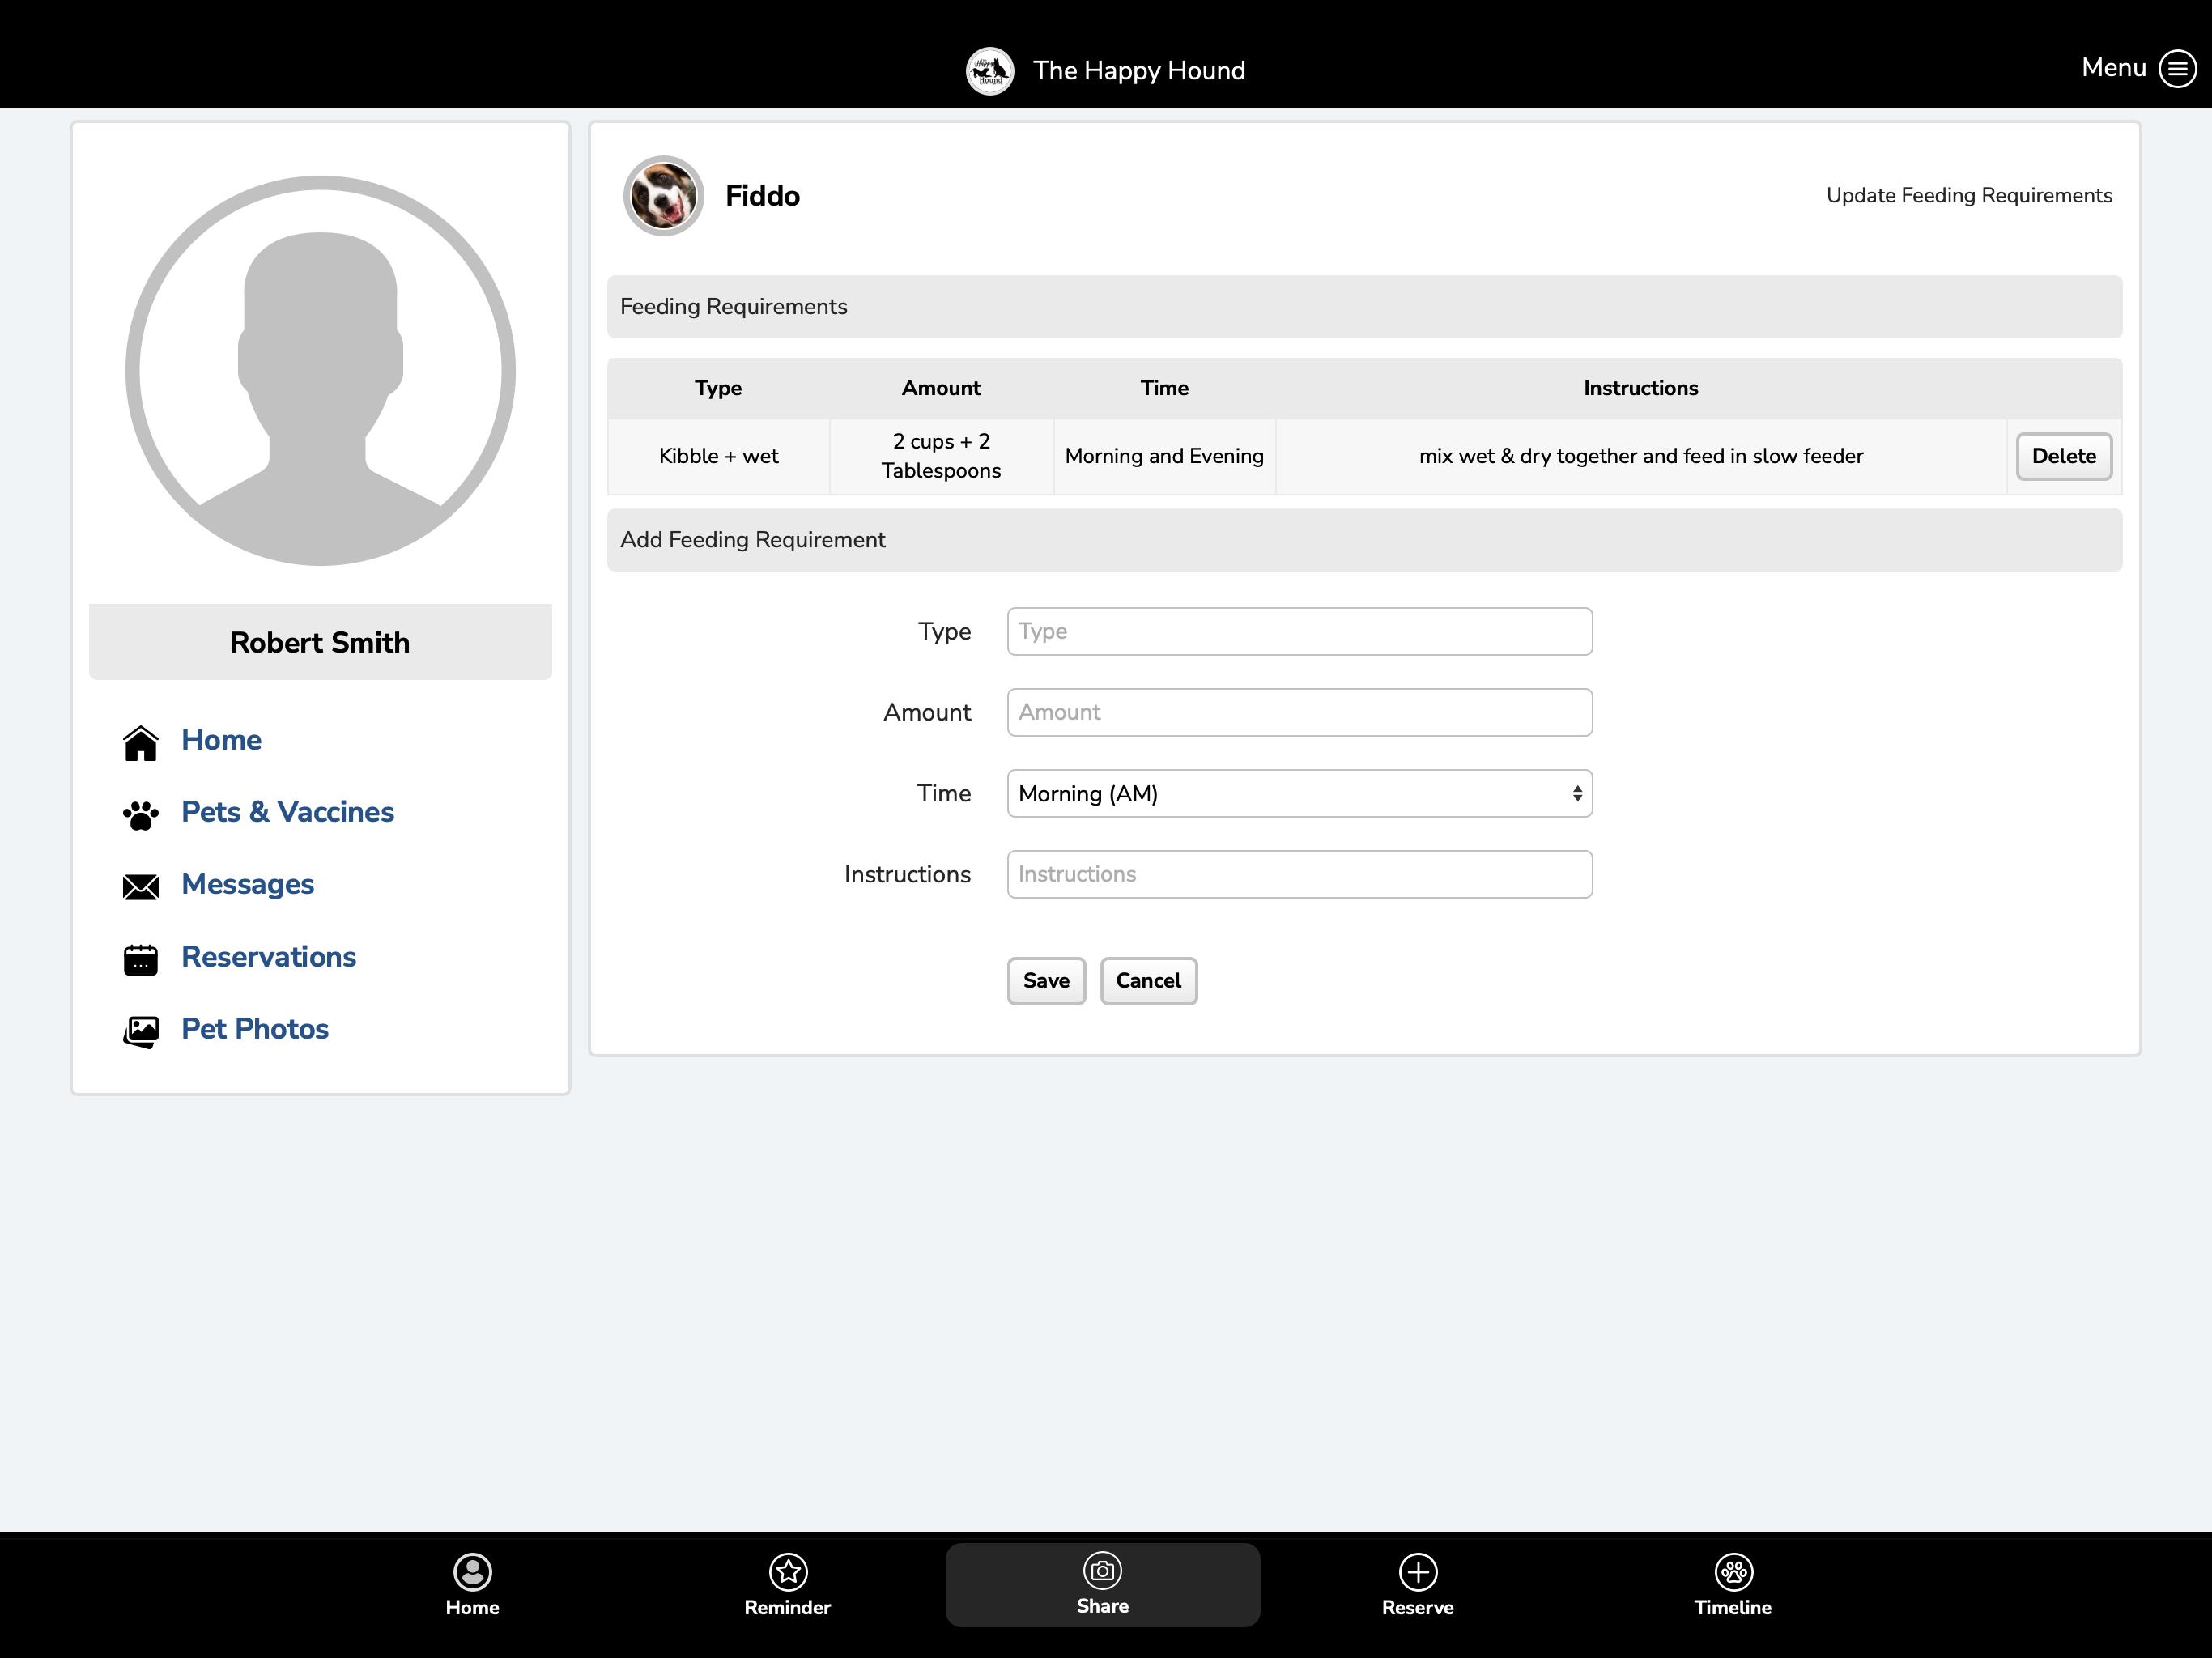
Task: Click the 'Morning and Evening' cell
Action: point(1164,456)
